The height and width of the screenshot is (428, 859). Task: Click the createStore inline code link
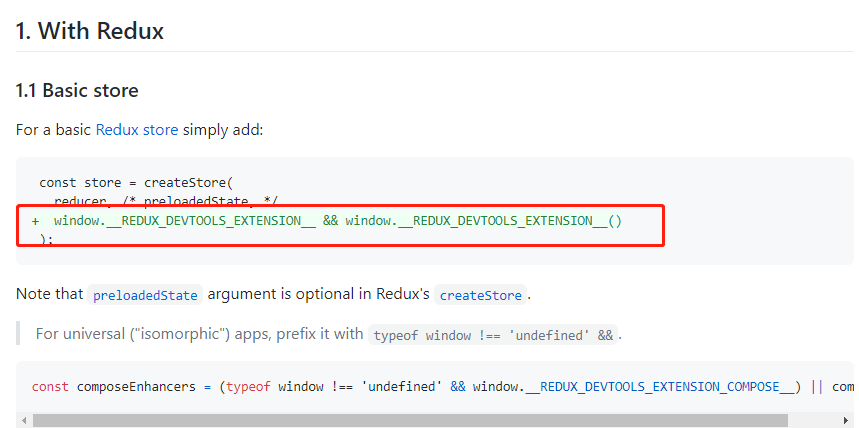coord(481,295)
